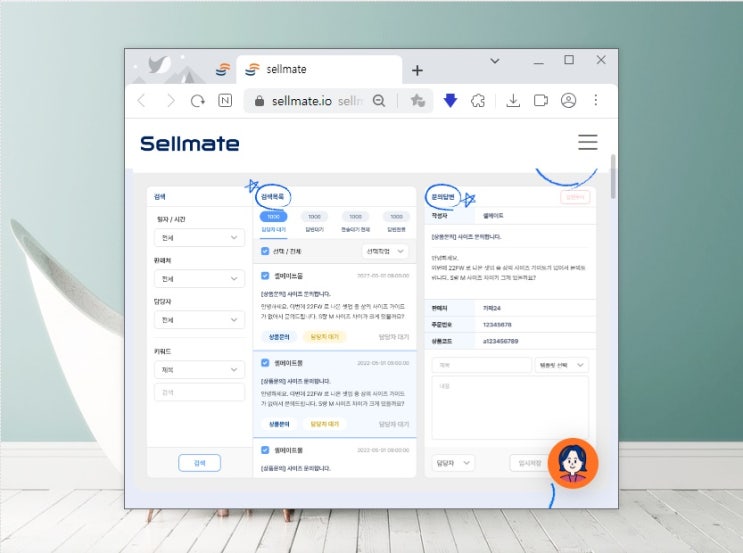Click the Sellmate logo
Image resolution: width=743 pixels, height=553 pixels.
tap(190, 144)
